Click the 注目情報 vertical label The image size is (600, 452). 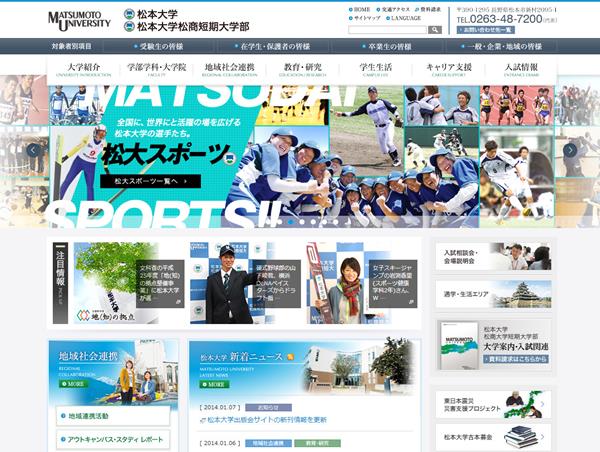tap(60, 283)
